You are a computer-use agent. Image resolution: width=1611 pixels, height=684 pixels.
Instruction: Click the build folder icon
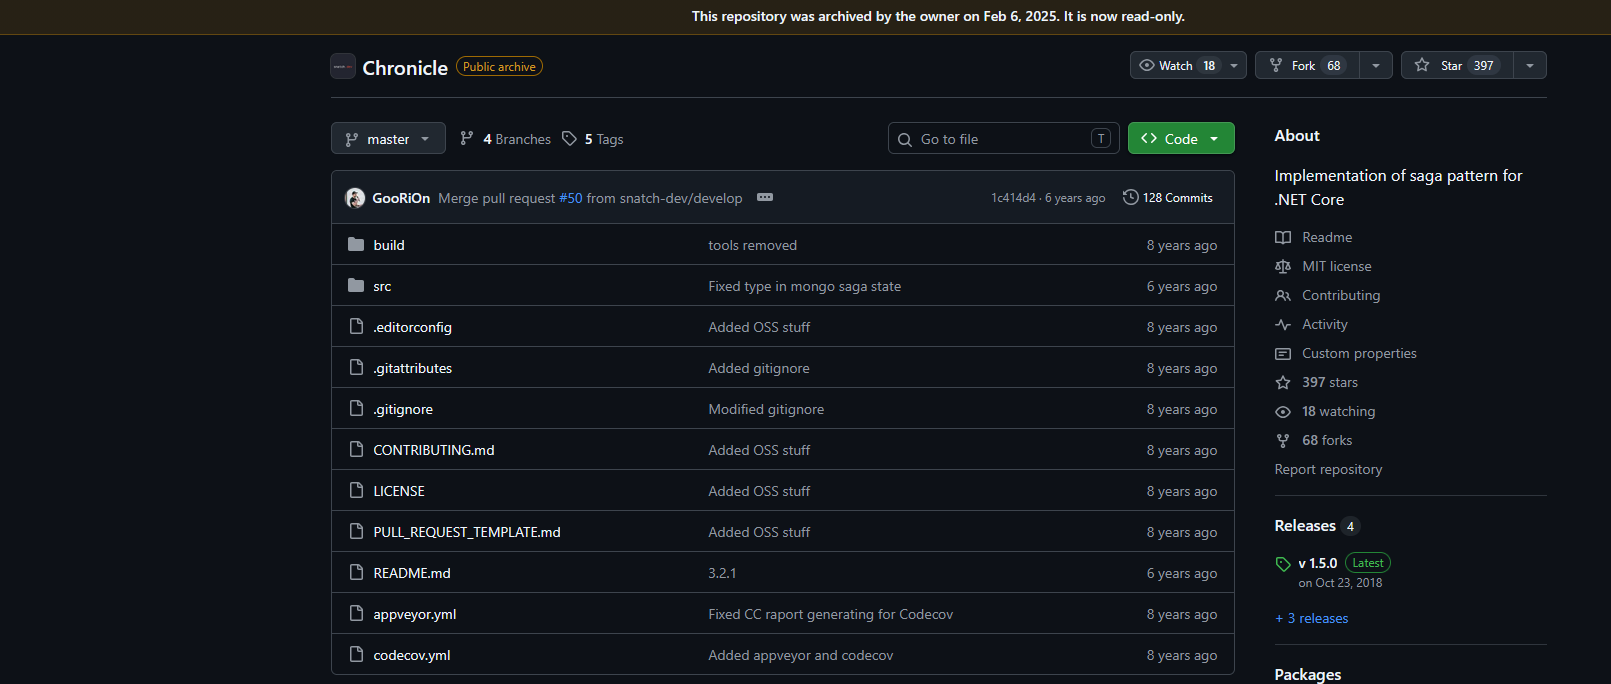click(356, 244)
